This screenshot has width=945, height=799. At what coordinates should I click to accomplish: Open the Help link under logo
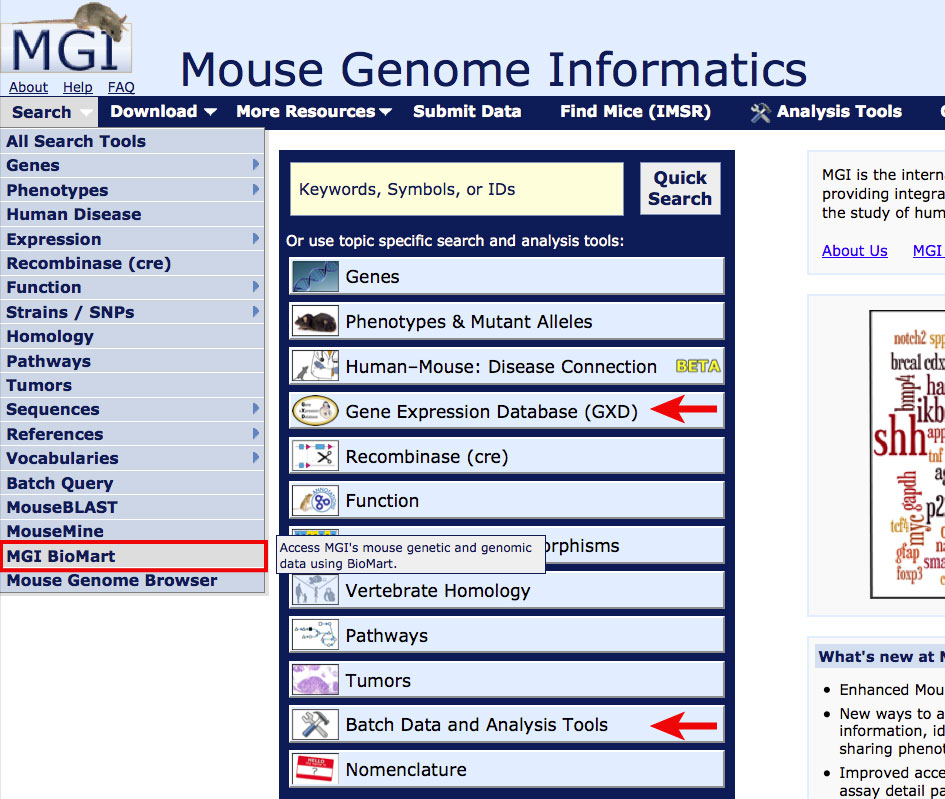coord(78,87)
